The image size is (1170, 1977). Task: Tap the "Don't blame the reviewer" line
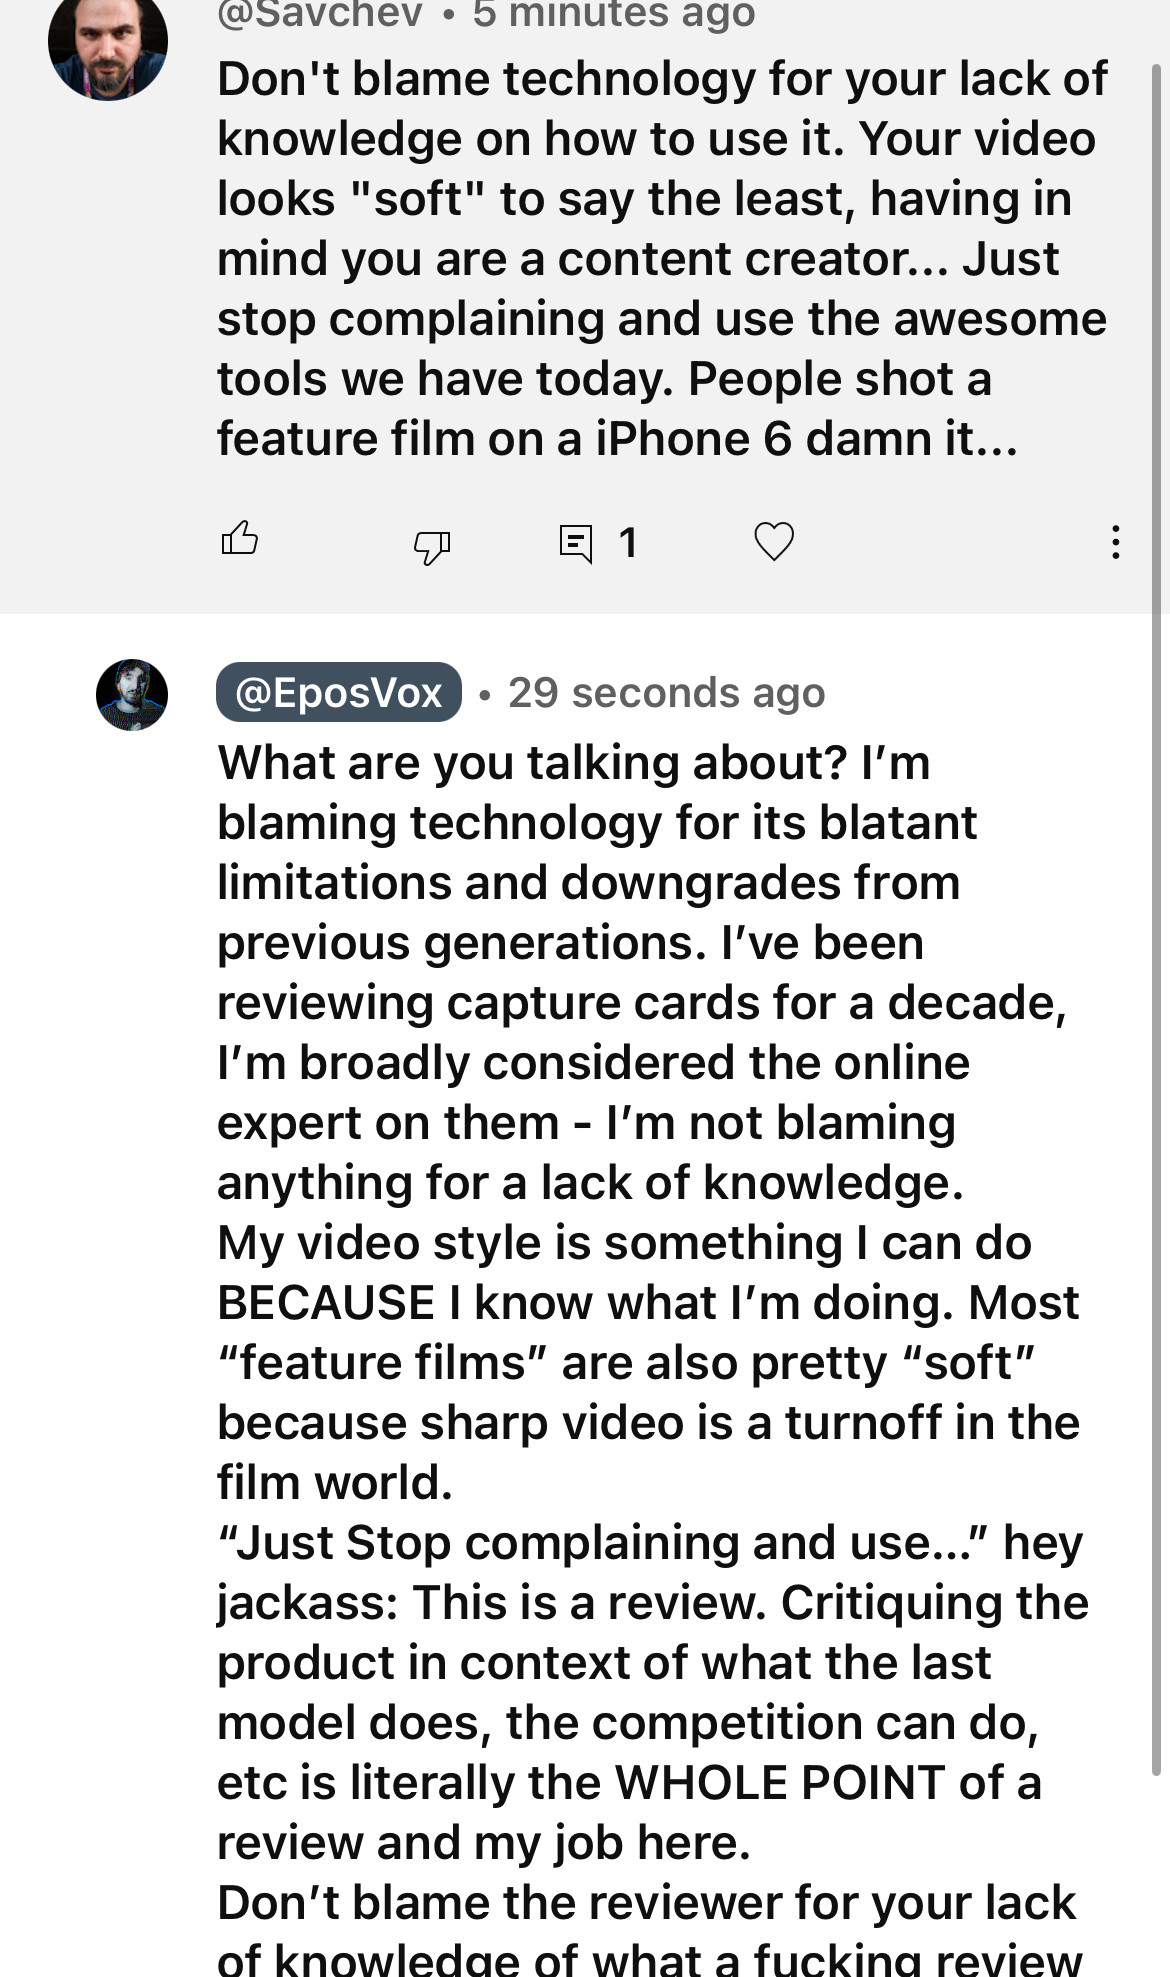click(x=646, y=1903)
